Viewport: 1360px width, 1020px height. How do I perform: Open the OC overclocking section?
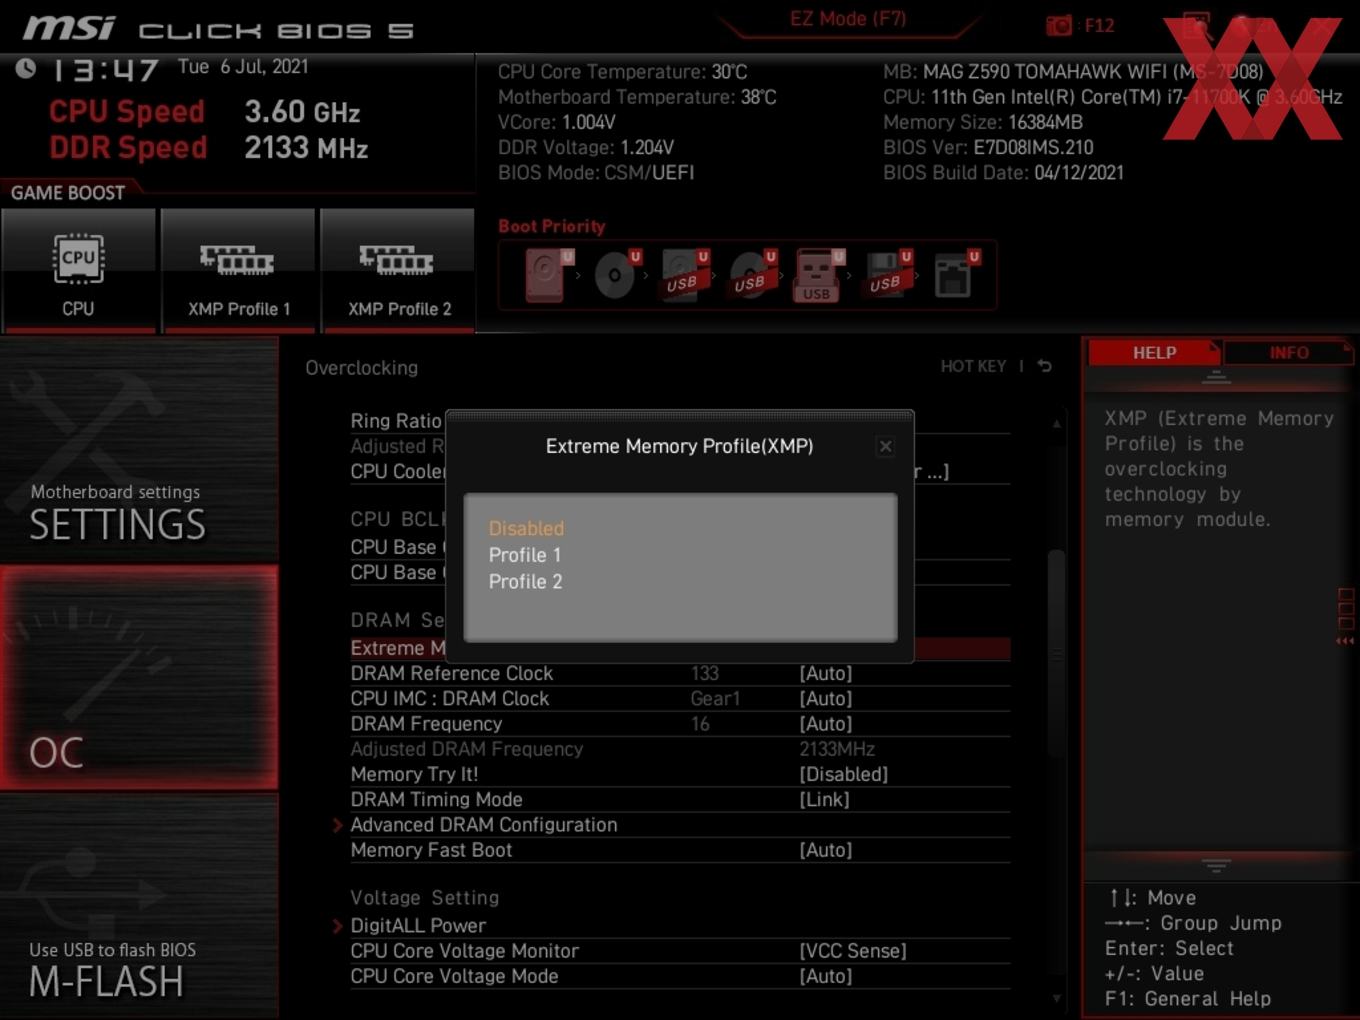tap(139, 678)
